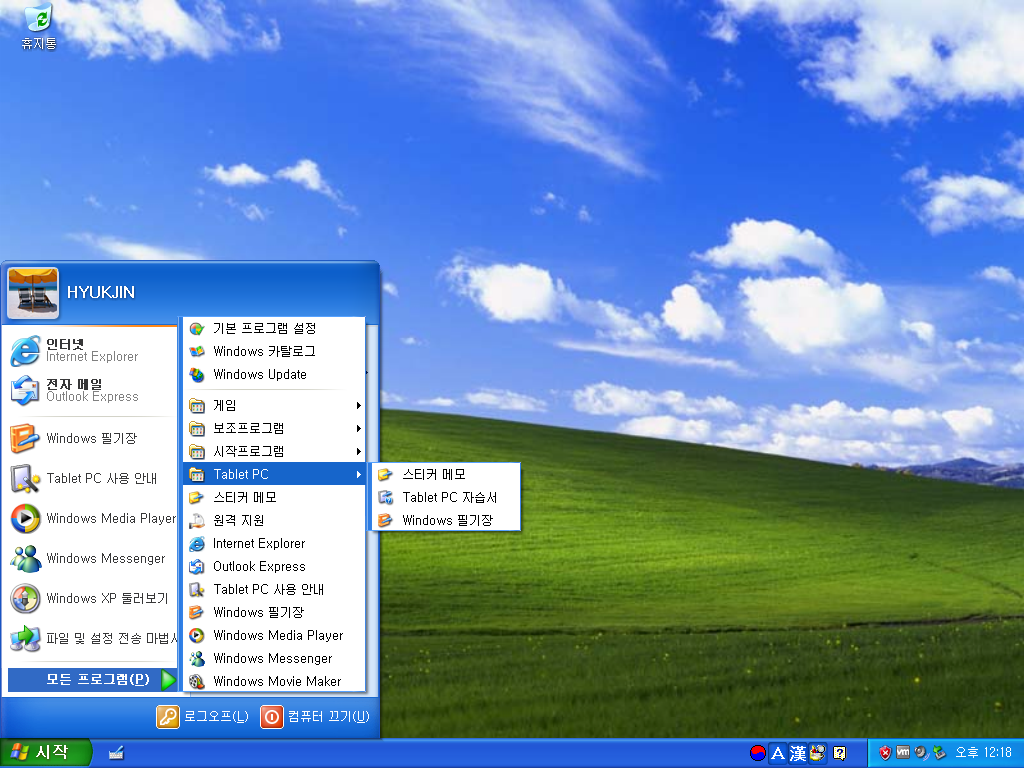Image resolution: width=1024 pixels, height=768 pixels.
Task: Click 컴퓨터 끄기(U) shutdown button
Action: click(x=315, y=716)
